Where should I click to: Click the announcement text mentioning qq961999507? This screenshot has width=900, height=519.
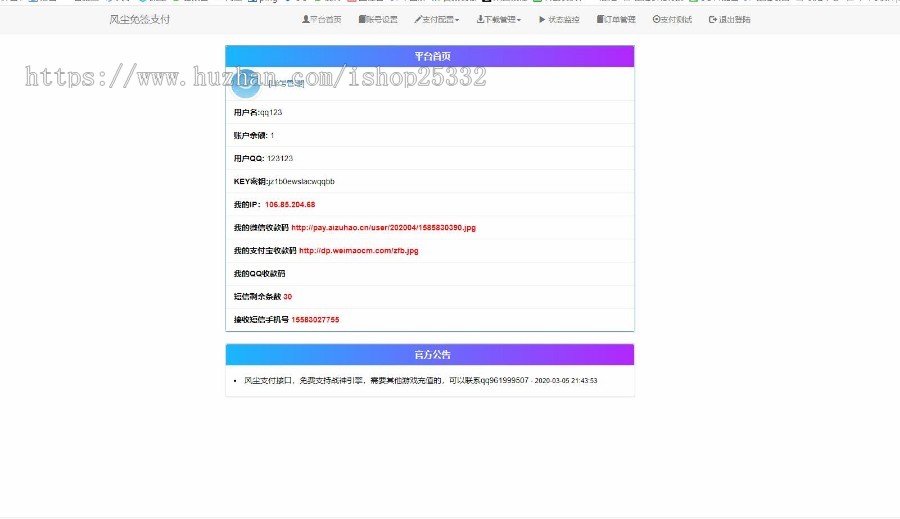pyautogui.click(x=386, y=381)
